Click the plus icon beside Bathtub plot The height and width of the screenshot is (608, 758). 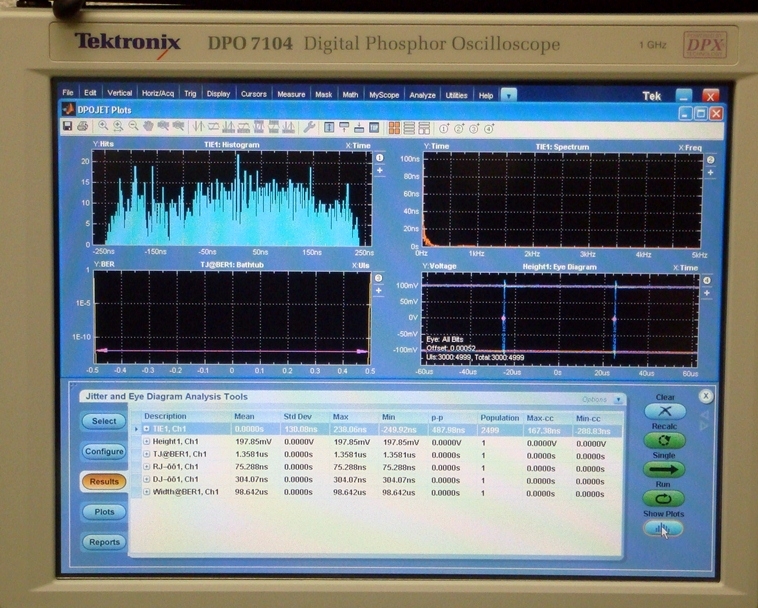click(x=379, y=290)
